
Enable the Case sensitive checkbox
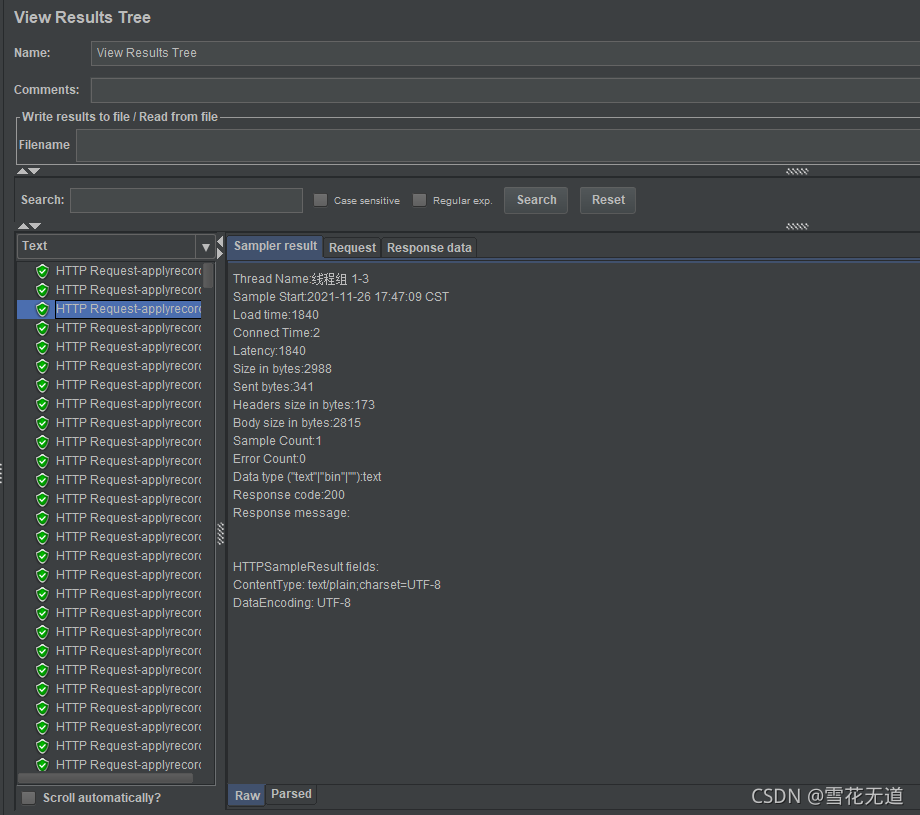click(x=320, y=200)
